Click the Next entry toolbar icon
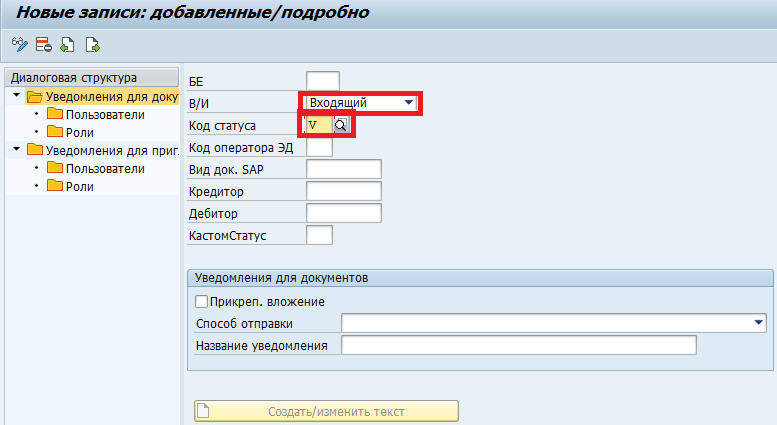Image resolution: width=777 pixels, height=425 pixels. pyautogui.click(x=92, y=44)
